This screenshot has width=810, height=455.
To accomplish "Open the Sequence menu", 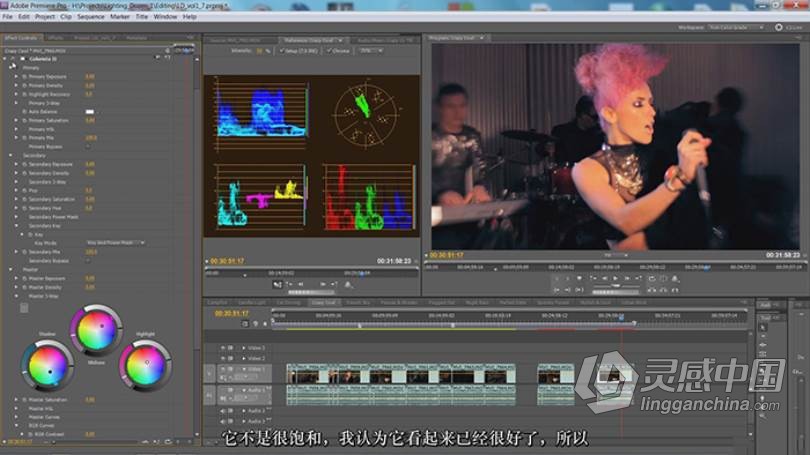I will coord(90,16).
